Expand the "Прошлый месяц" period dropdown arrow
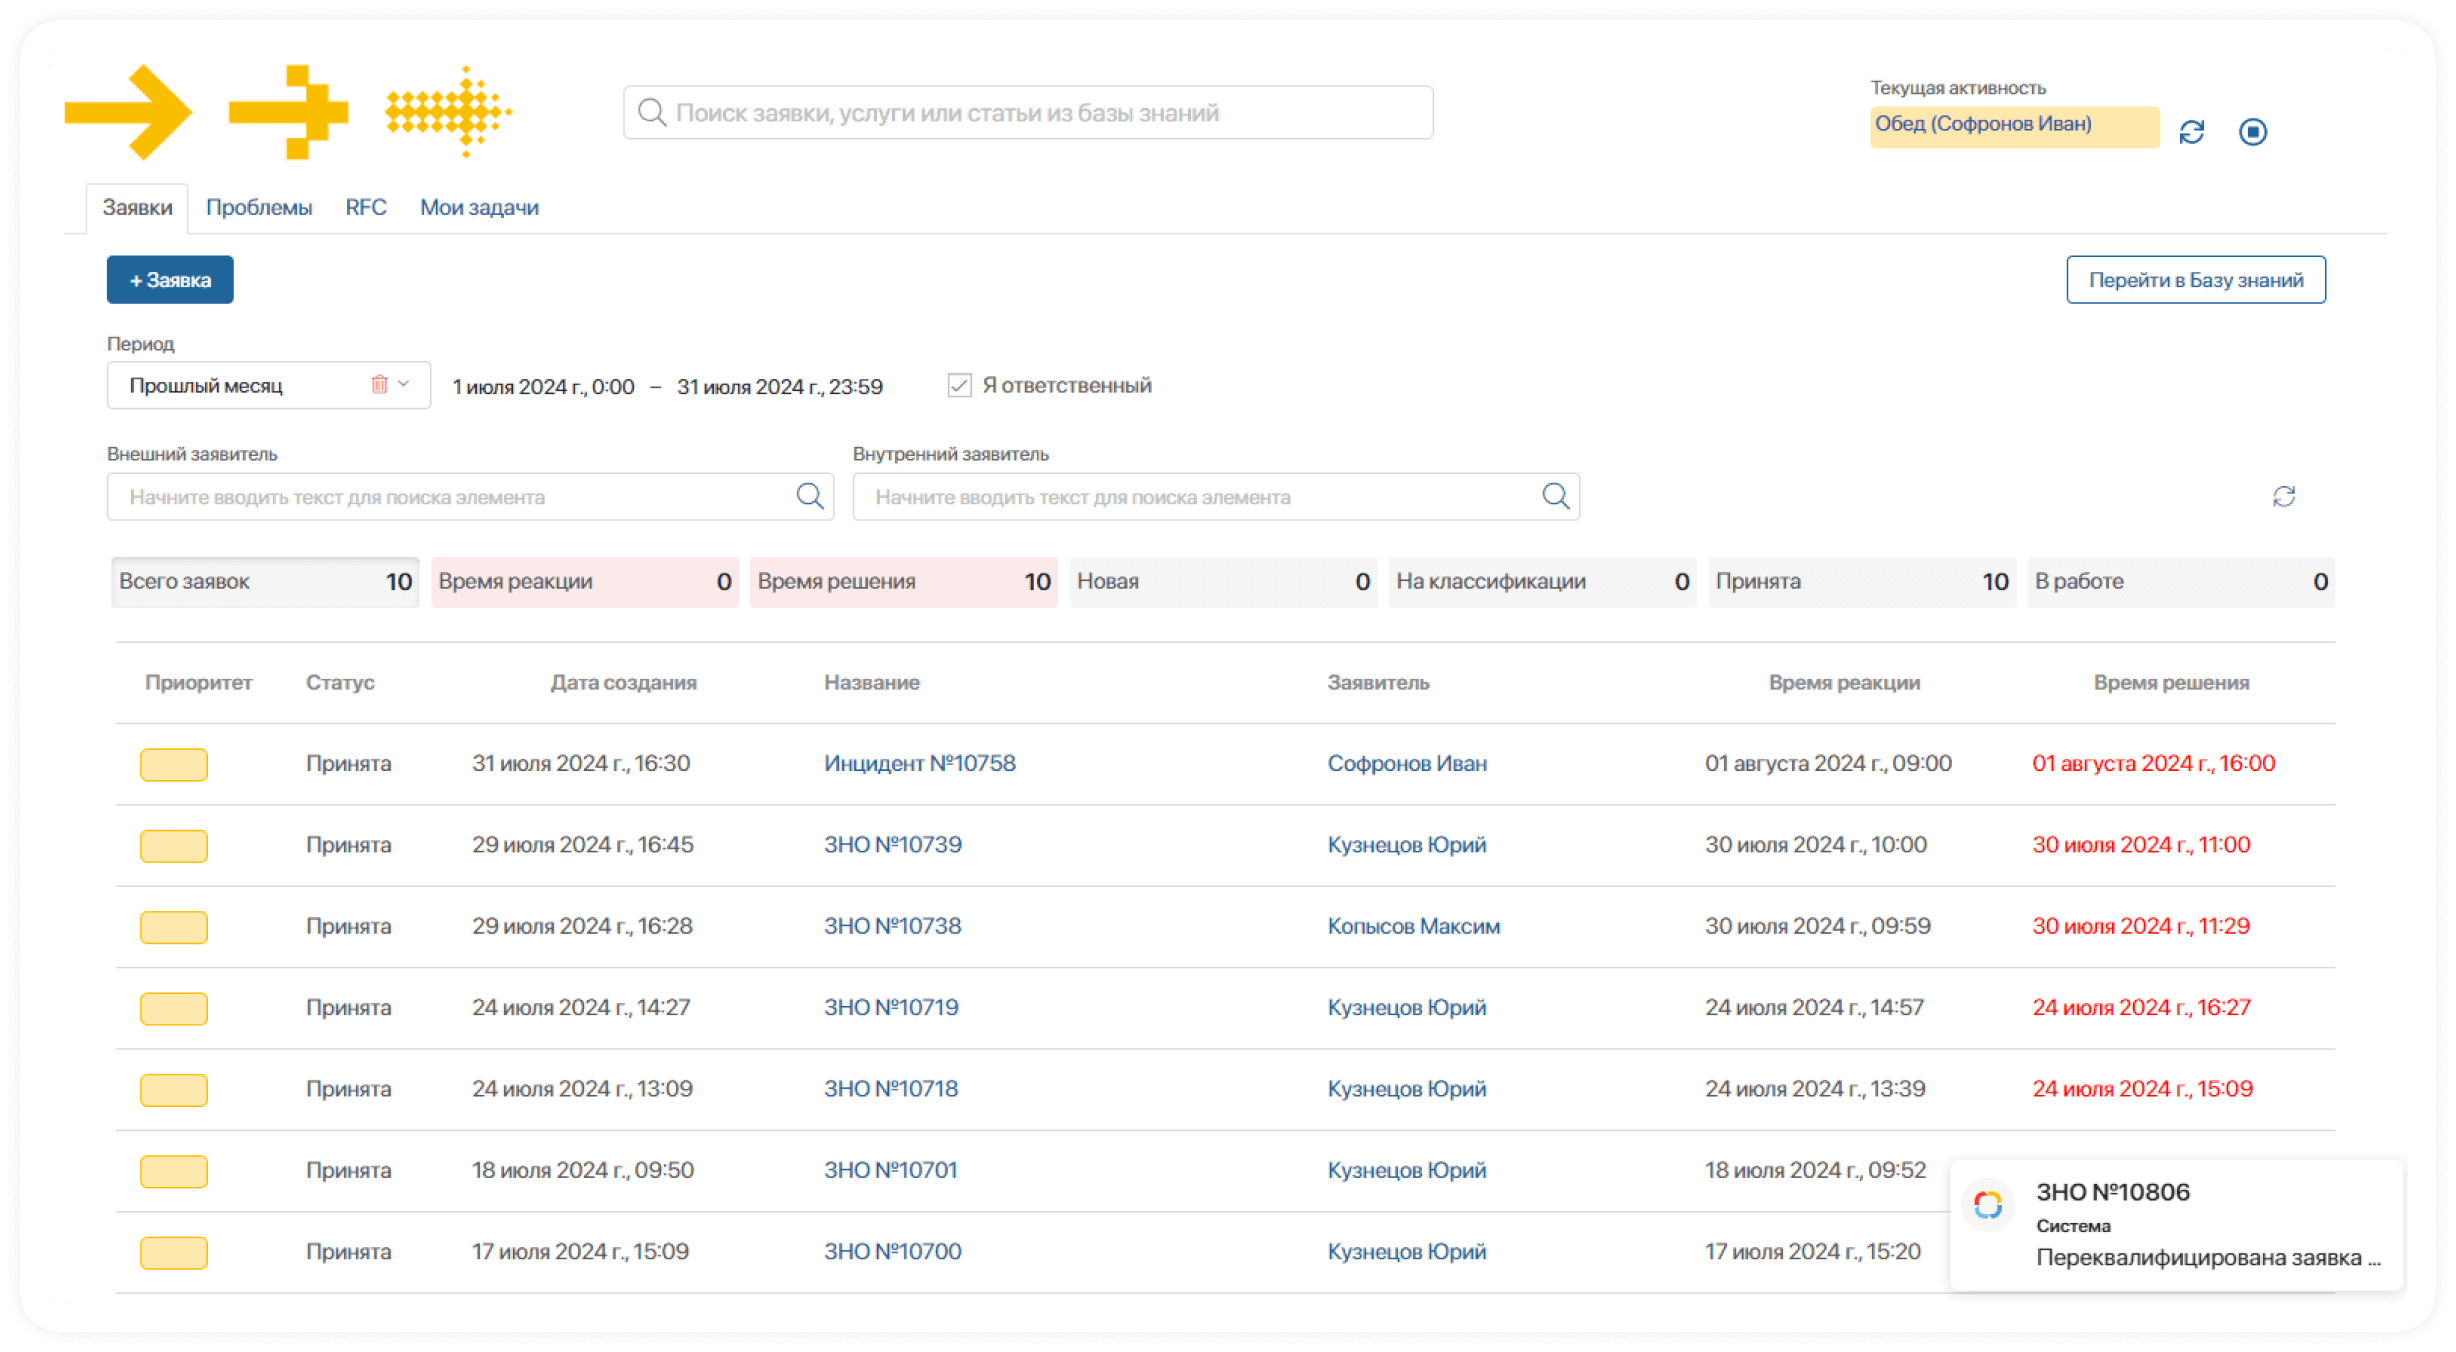This screenshot has width=2456, height=1352. click(x=404, y=384)
